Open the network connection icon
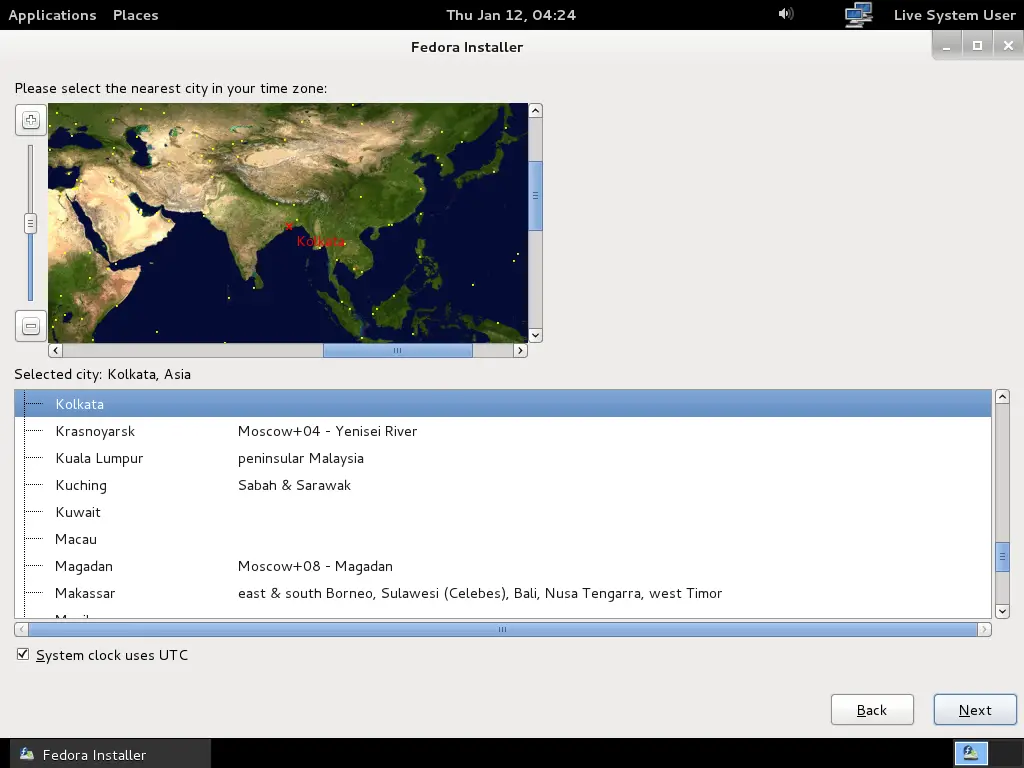 pos(858,14)
